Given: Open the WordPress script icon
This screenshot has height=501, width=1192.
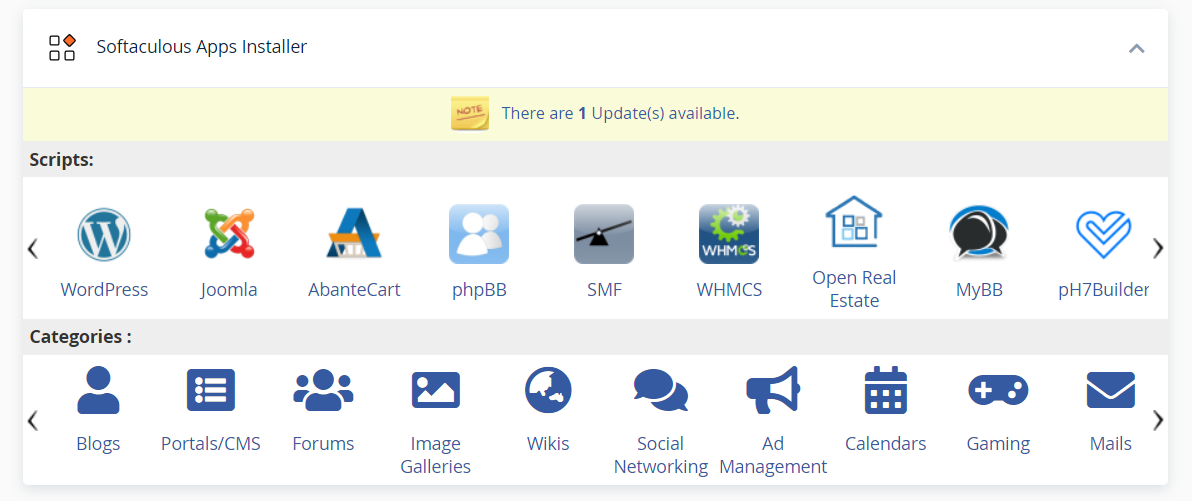Looking at the screenshot, I should [x=104, y=234].
